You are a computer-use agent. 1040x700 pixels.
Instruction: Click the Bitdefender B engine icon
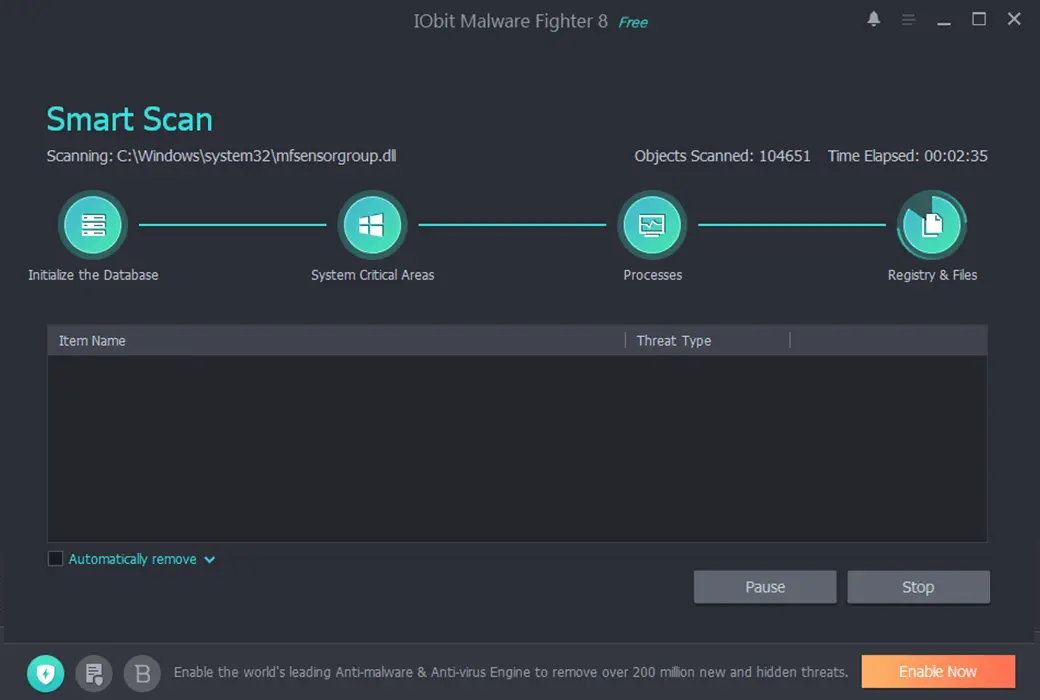(143, 673)
